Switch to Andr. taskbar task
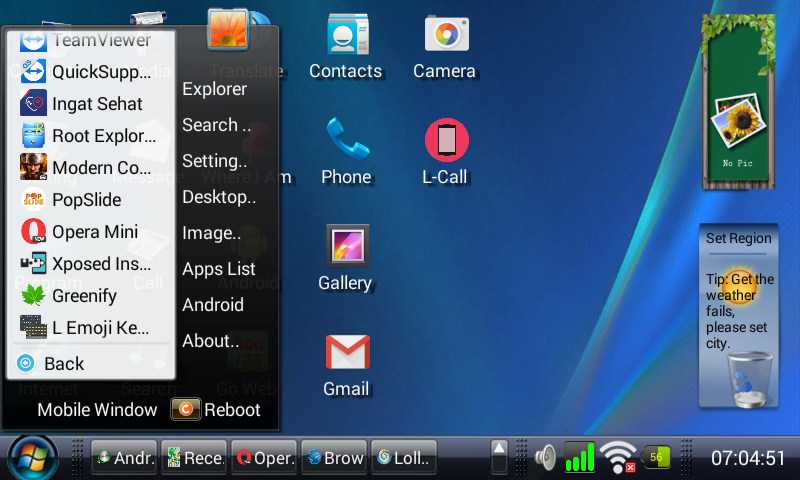Image resolution: width=800 pixels, height=480 pixels. coord(124,458)
